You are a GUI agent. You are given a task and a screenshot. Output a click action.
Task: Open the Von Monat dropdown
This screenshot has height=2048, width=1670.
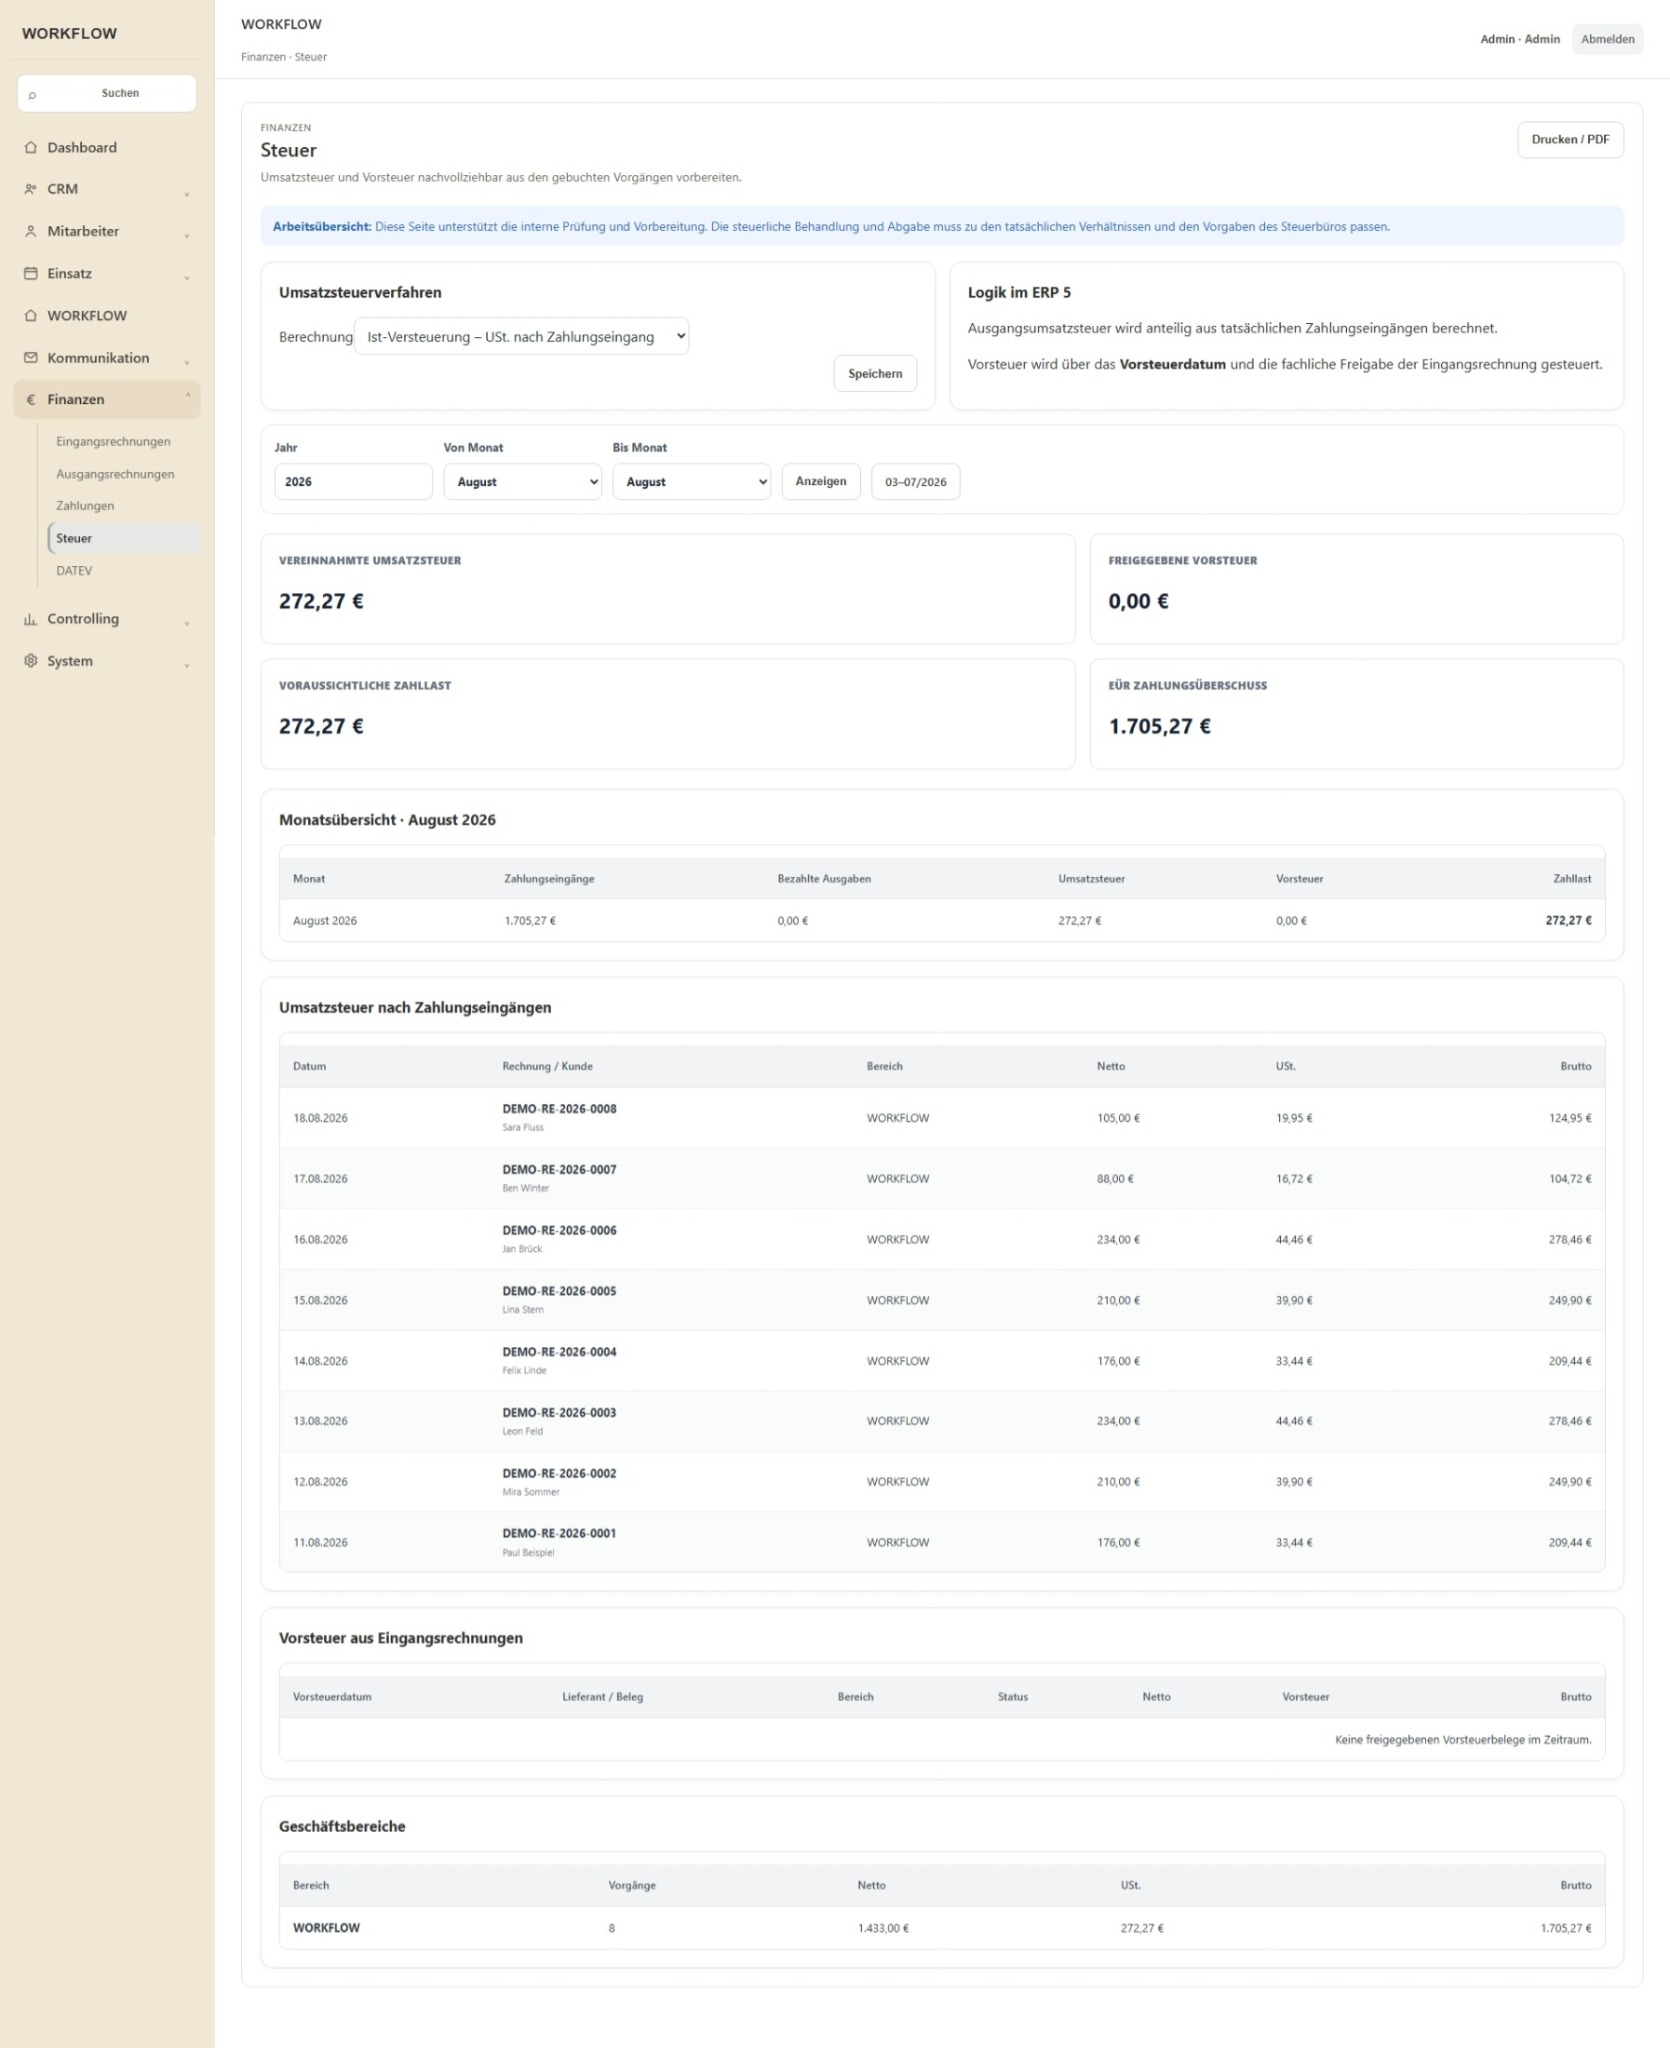522,482
